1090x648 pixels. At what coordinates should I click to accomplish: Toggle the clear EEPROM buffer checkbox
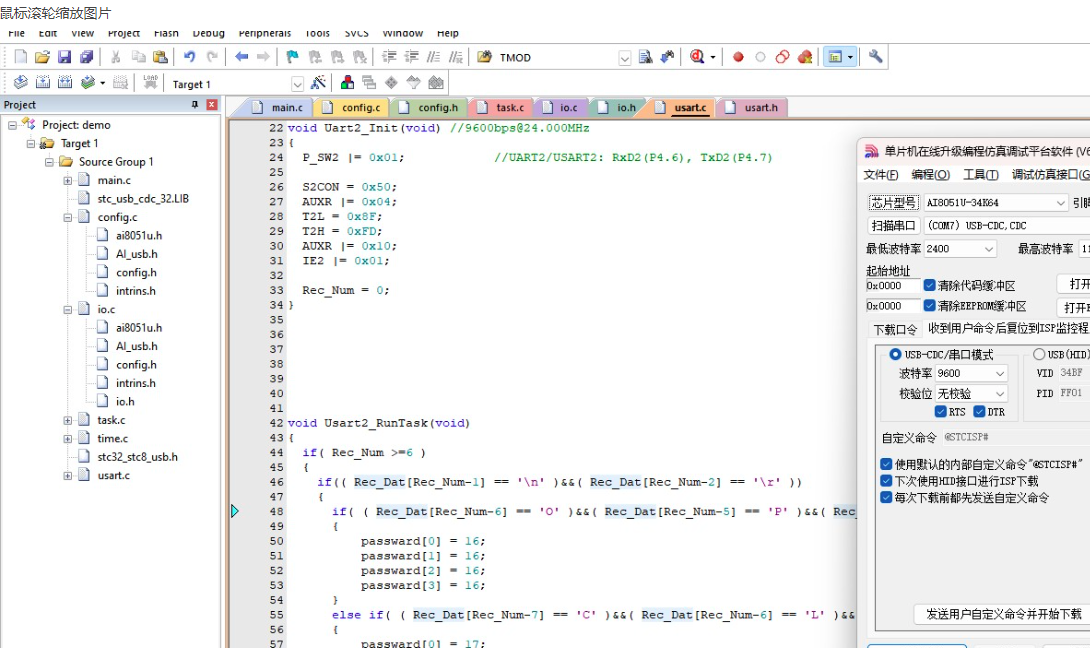tap(929, 305)
